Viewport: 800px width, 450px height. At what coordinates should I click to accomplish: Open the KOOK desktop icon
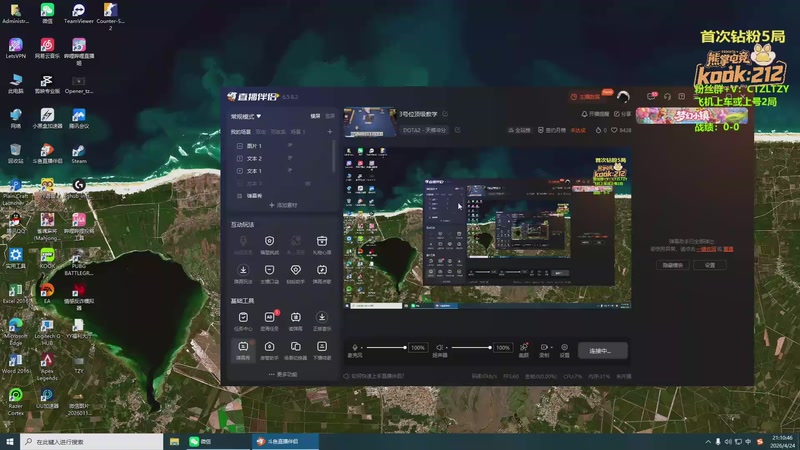pos(47,258)
